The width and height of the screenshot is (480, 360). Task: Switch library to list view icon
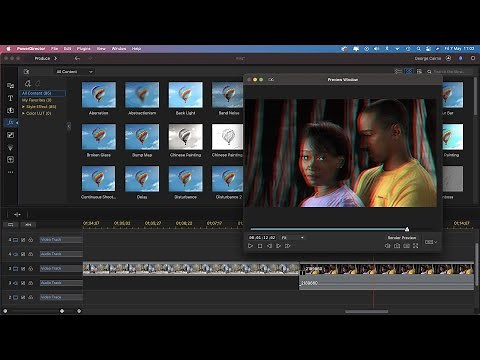[398, 71]
